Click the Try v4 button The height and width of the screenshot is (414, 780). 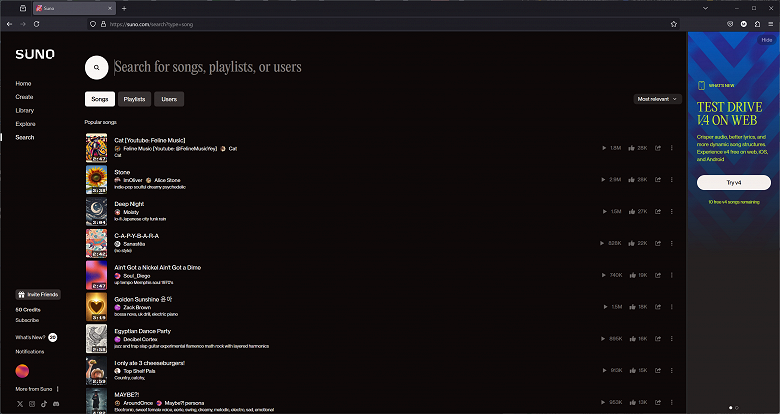733,183
